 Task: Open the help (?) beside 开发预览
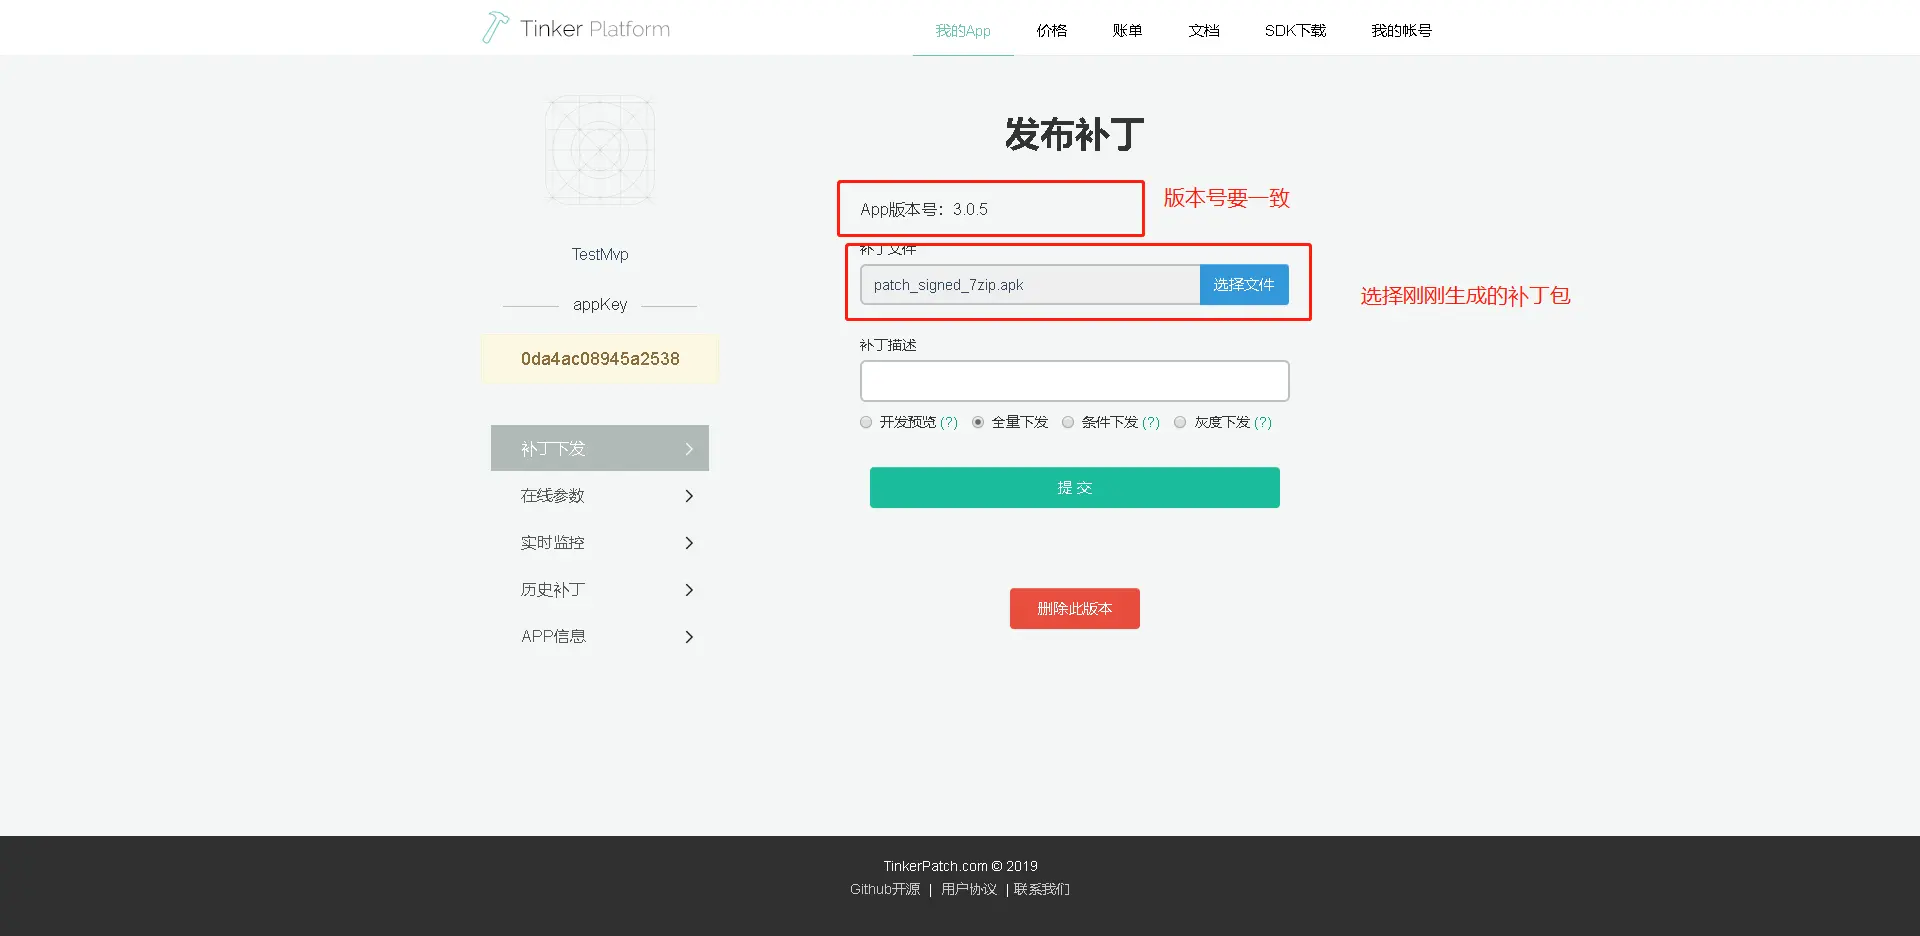949,422
